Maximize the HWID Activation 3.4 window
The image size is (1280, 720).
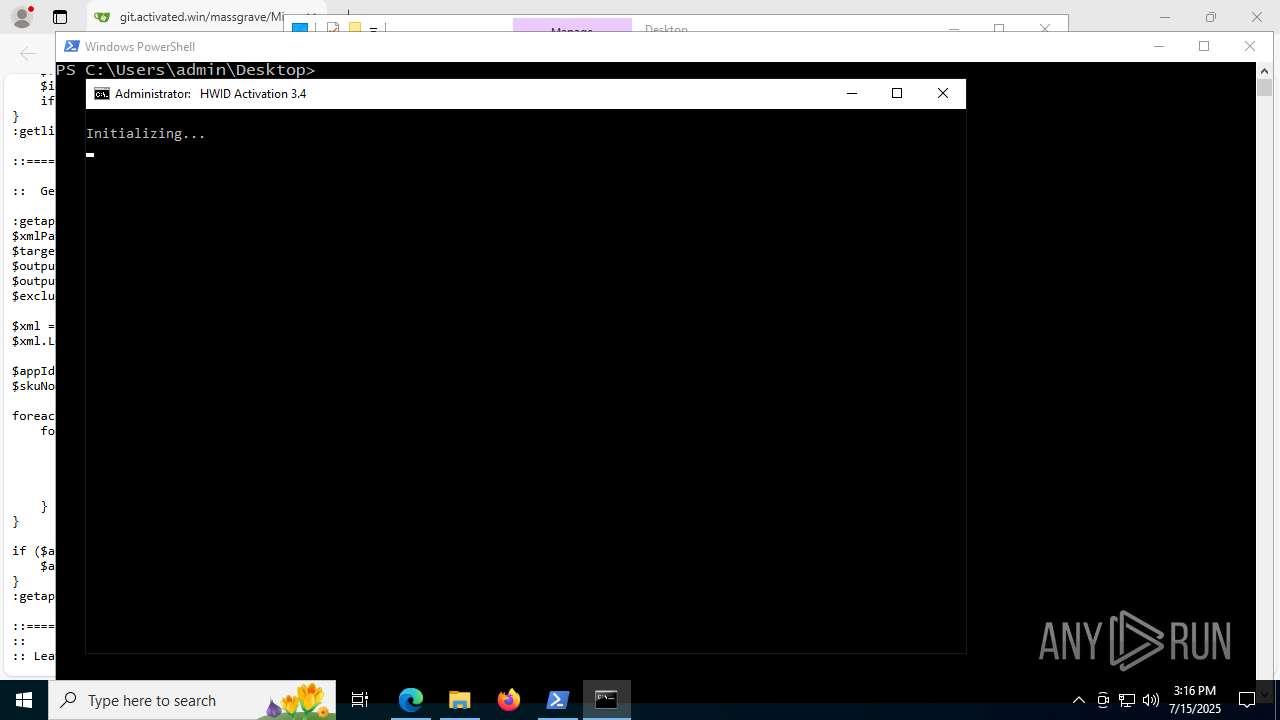pos(897,93)
